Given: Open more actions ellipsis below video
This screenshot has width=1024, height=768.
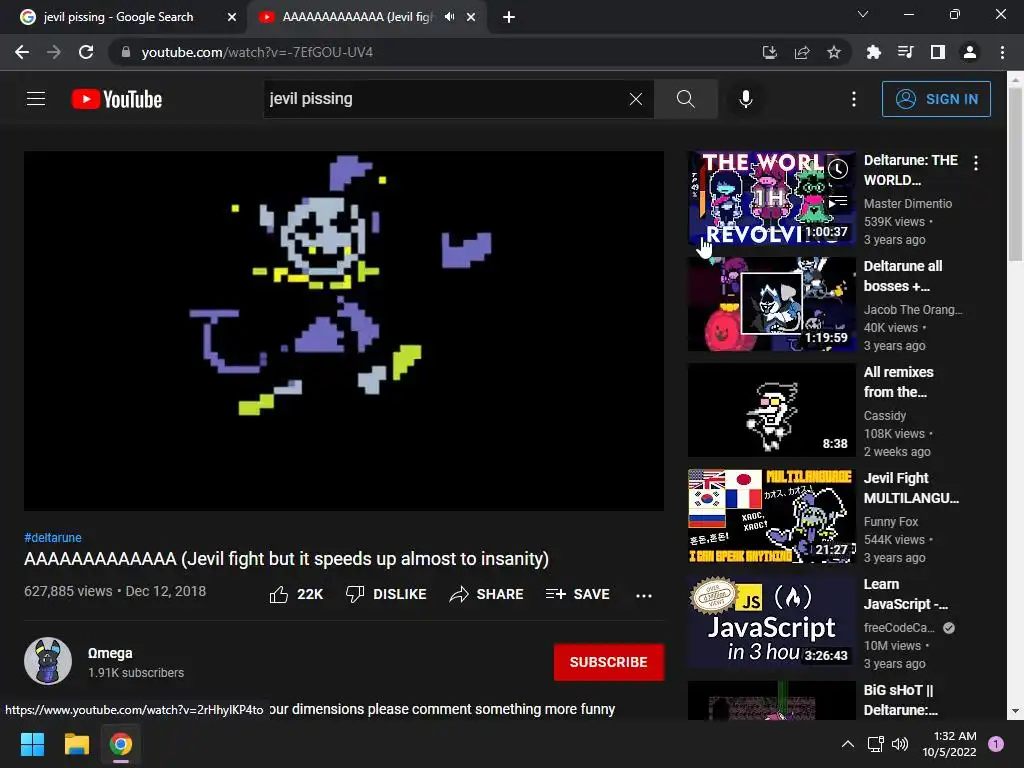Looking at the screenshot, I should tap(644, 595).
